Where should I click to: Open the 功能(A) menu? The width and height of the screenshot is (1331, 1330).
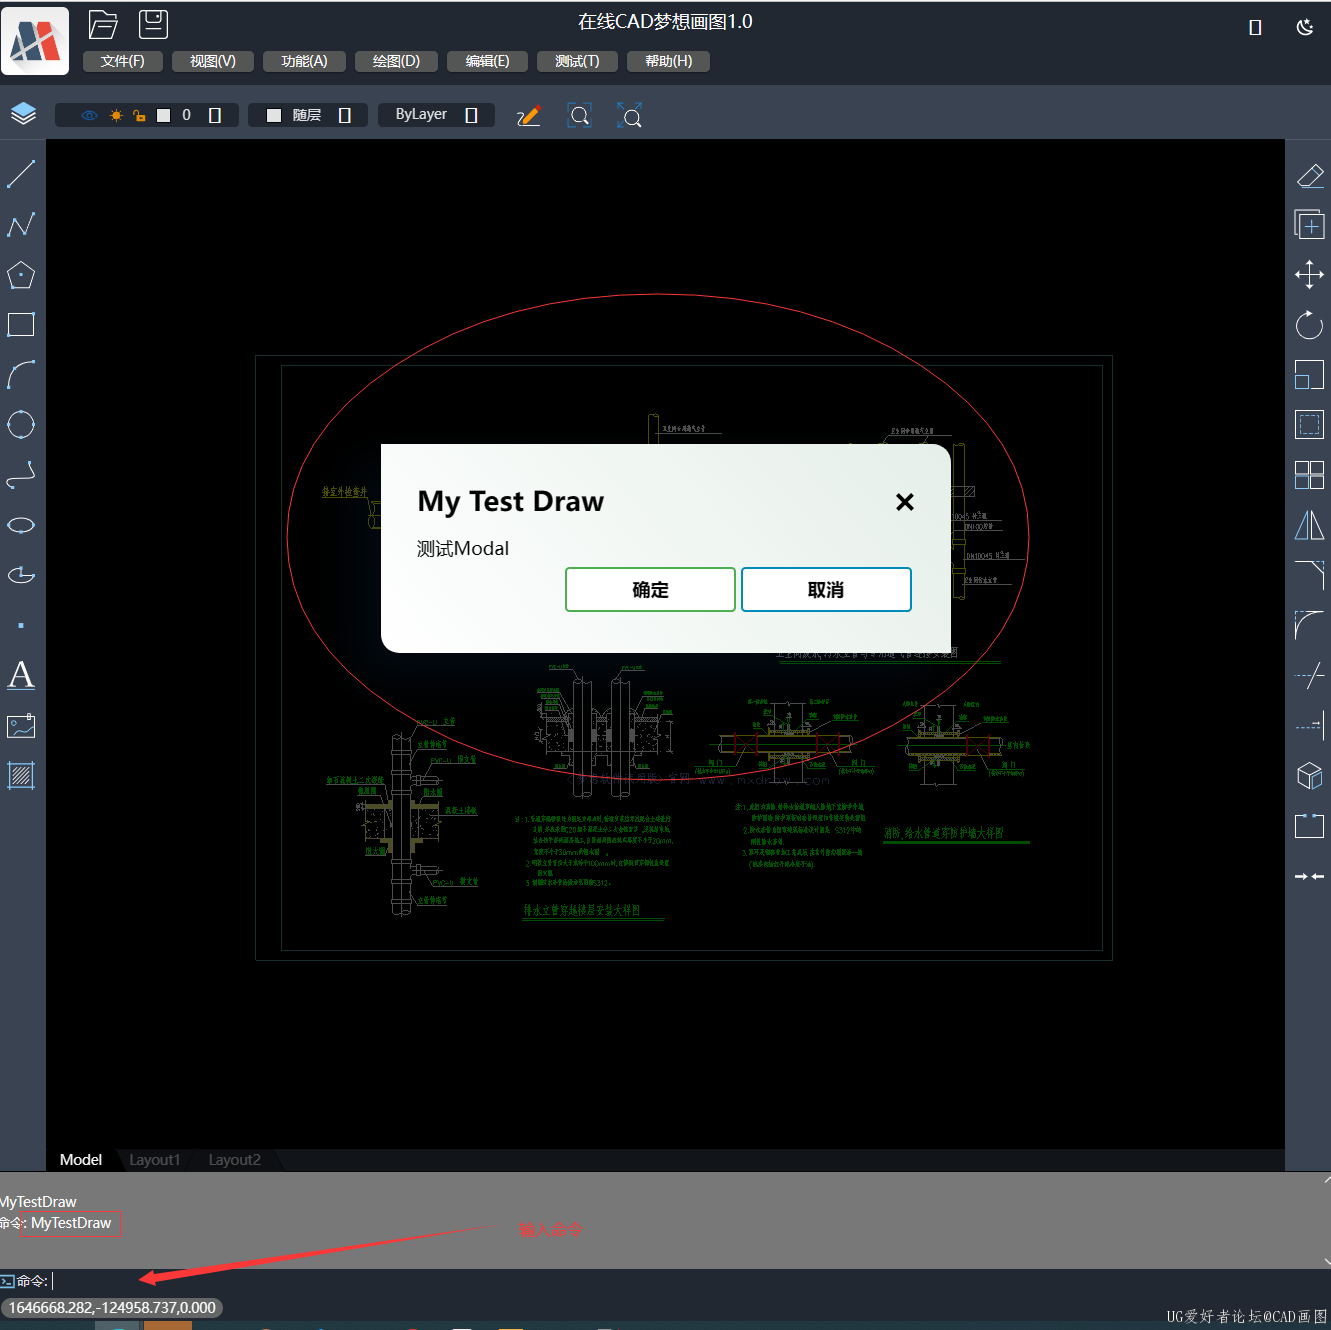[304, 61]
